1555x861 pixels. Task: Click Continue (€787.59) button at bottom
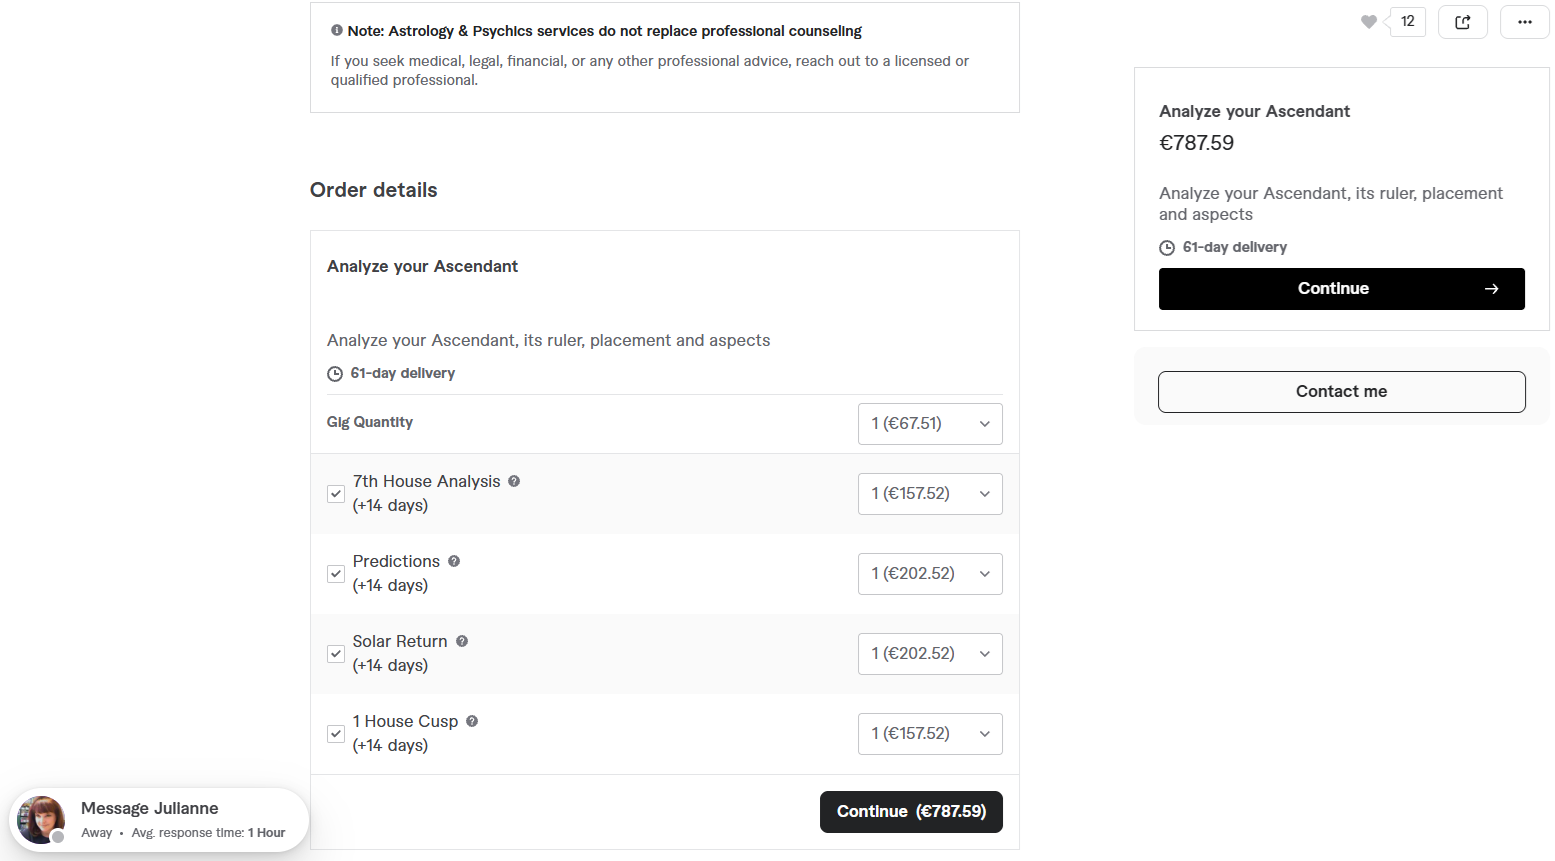tap(911, 812)
